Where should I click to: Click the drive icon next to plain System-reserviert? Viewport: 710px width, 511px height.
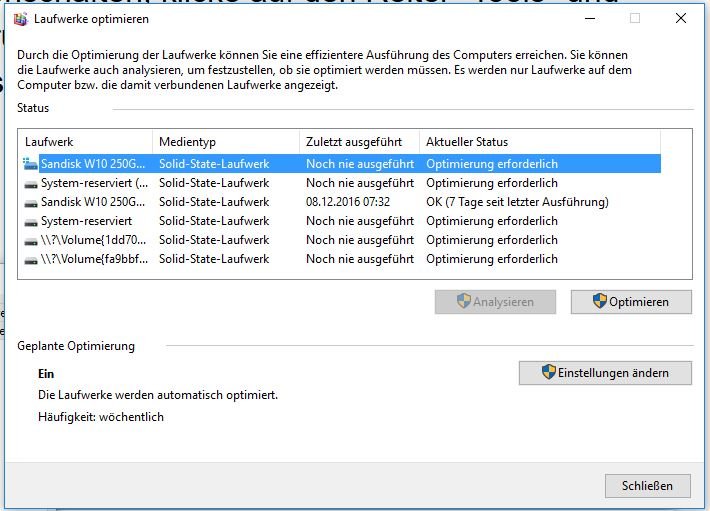coord(31,222)
